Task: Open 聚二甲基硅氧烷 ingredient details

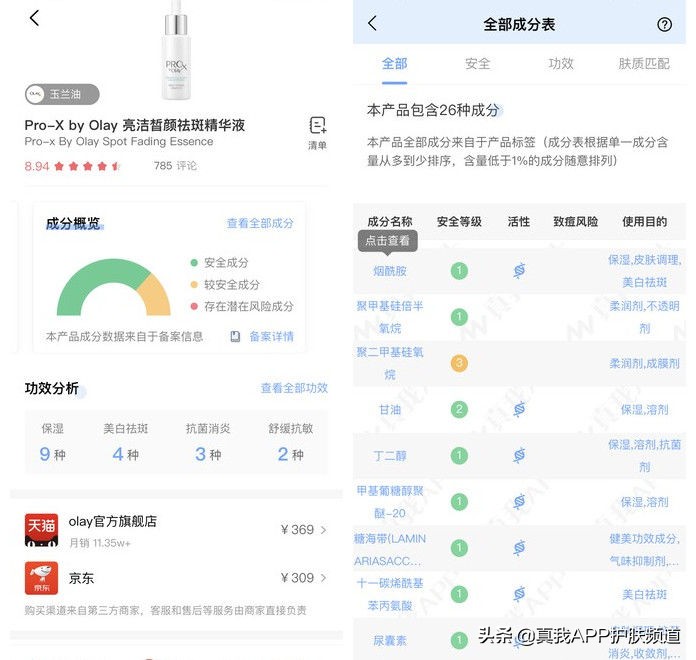Action: 390,363
